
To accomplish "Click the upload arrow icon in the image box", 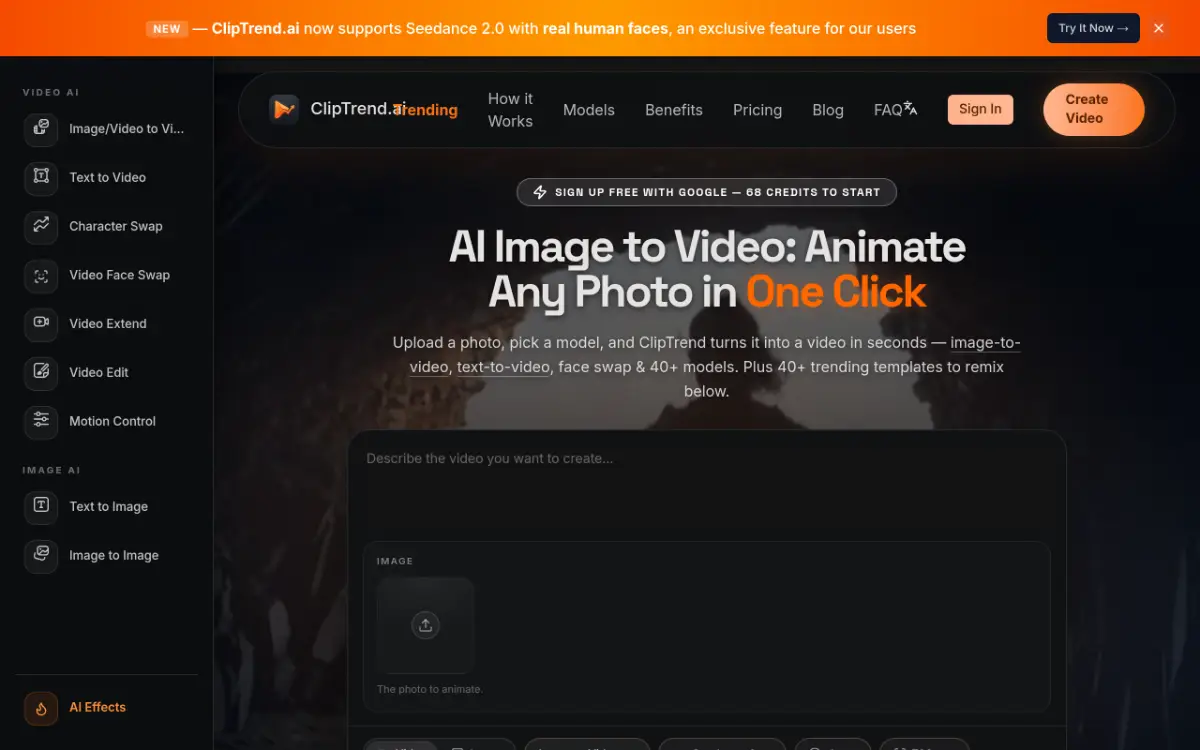I will (425, 625).
